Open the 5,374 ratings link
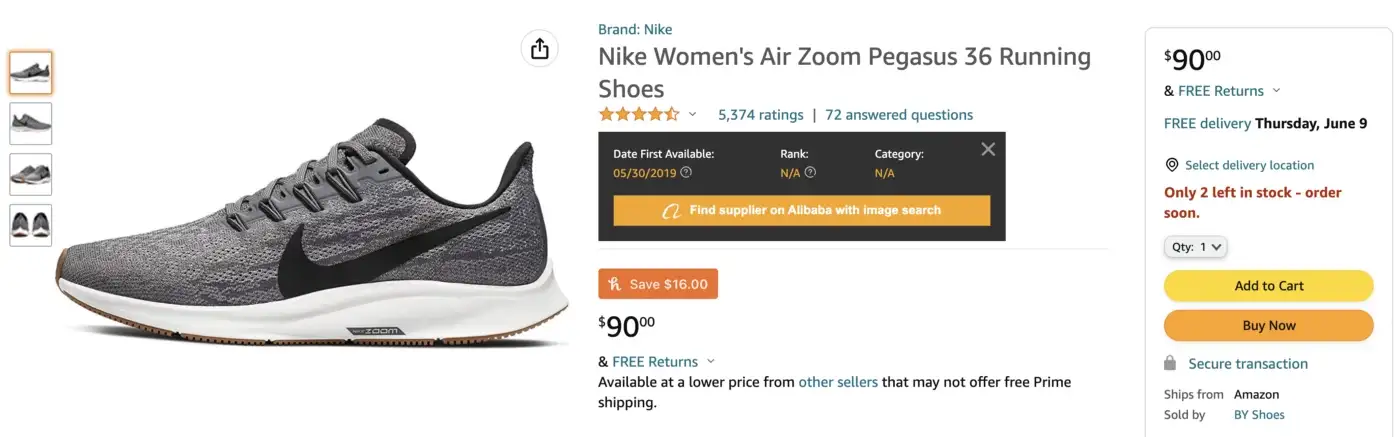Screen dimensions: 1400x437 760,115
